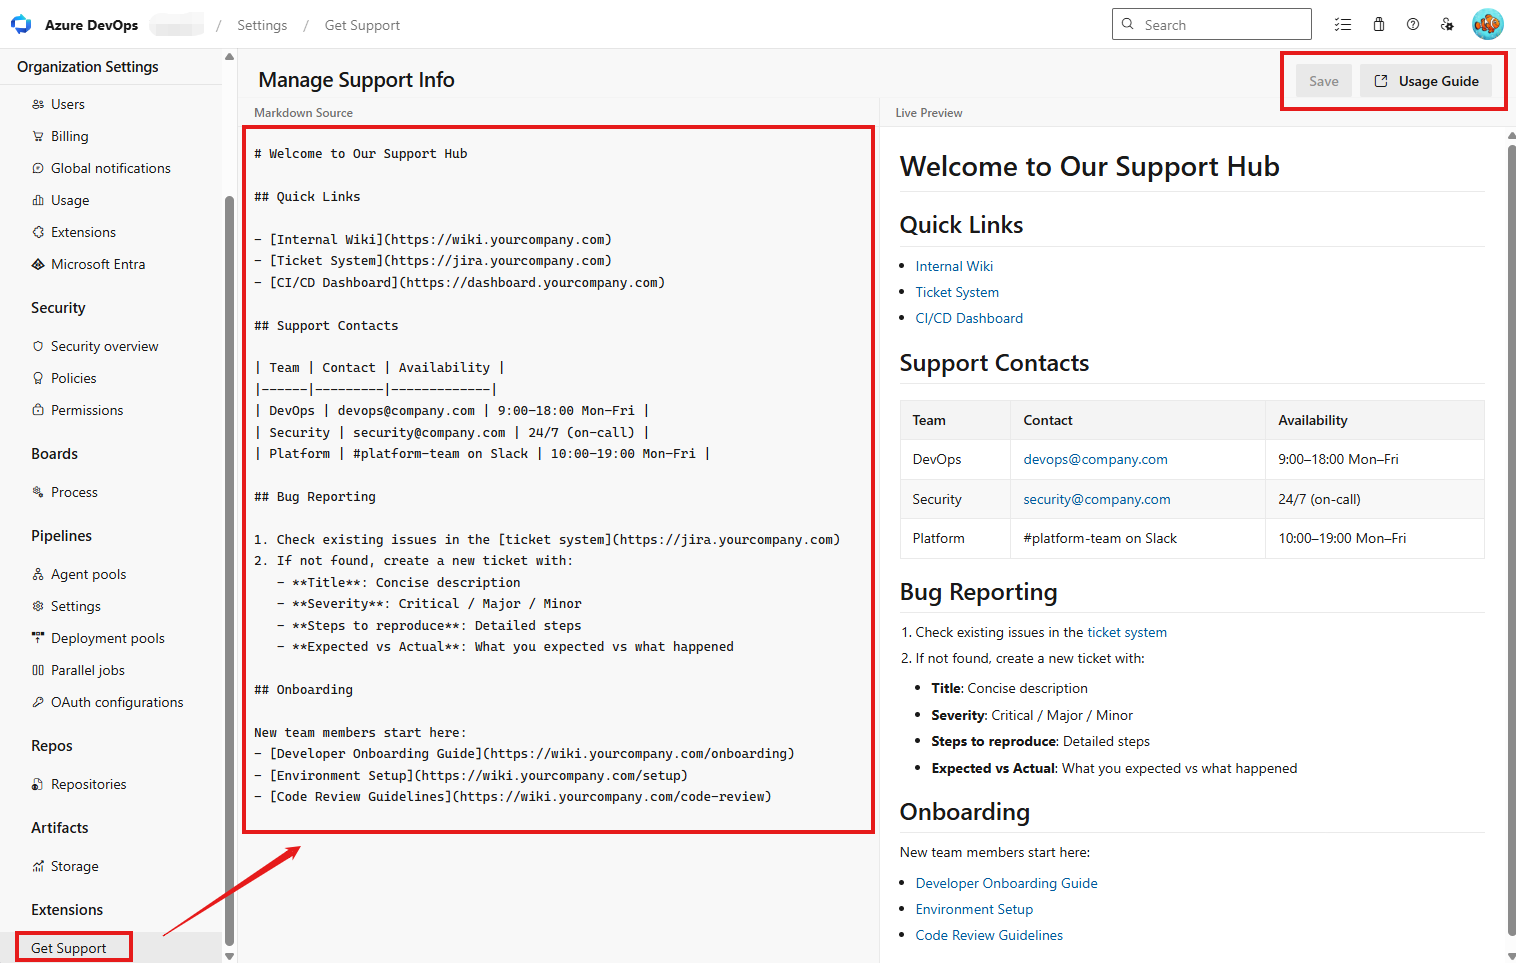Select the Repositories icon
Viewport: 1516px width, 963px height.
38,784
